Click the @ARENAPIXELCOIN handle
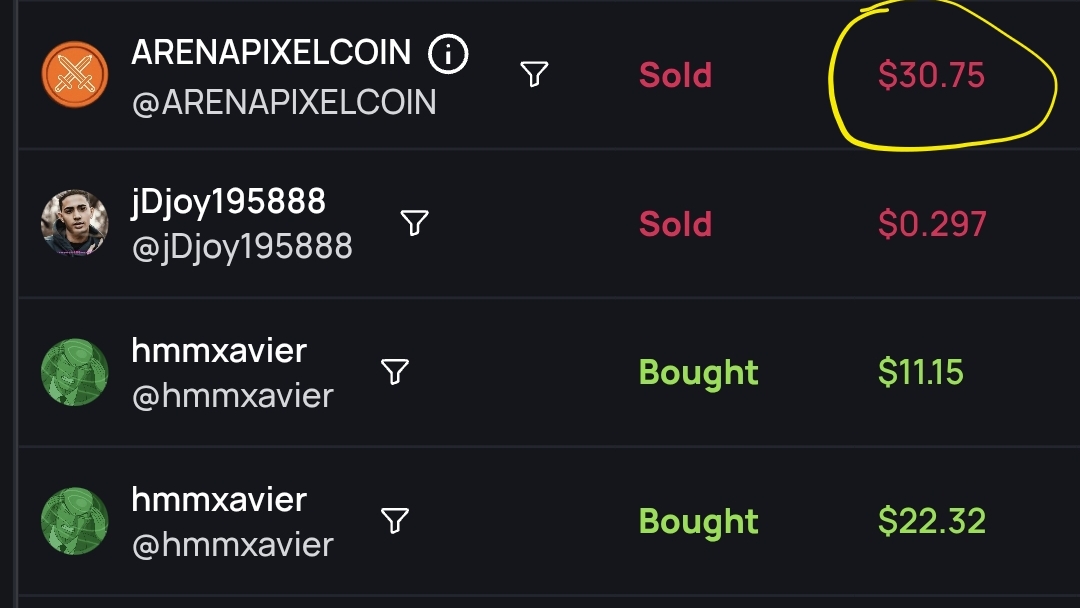The image size is (1080, 608). 284,102
